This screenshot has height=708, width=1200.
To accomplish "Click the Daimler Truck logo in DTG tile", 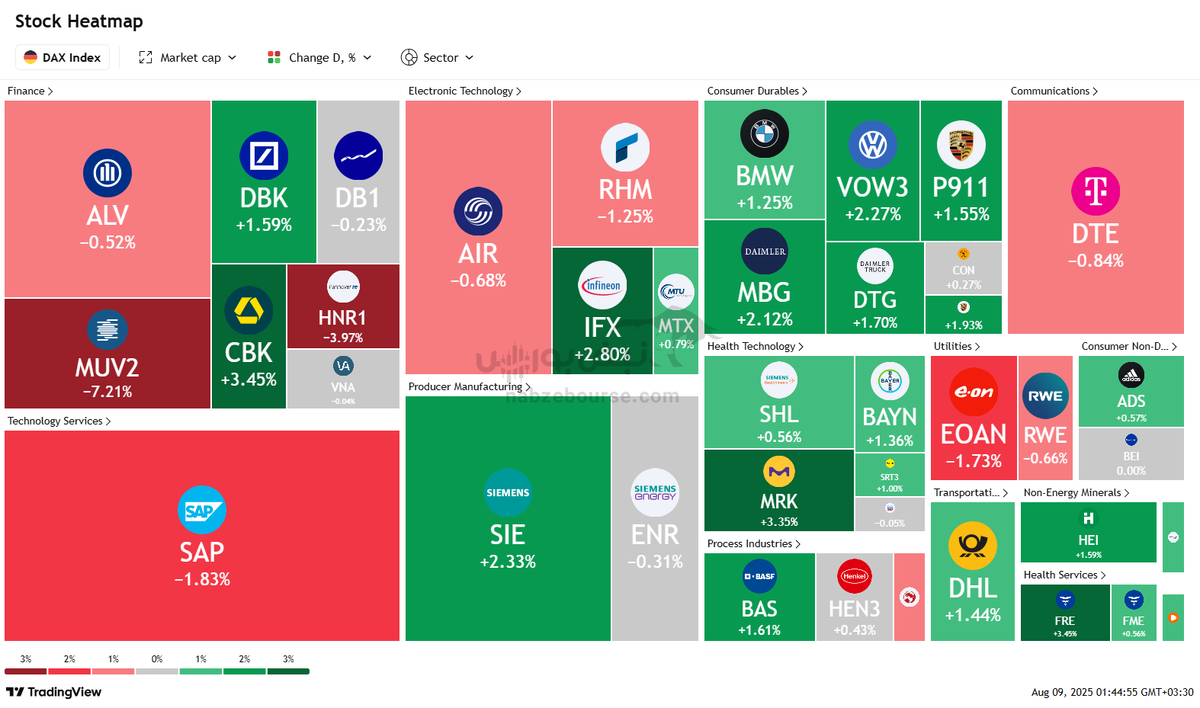I will click(x=874, y=267).
